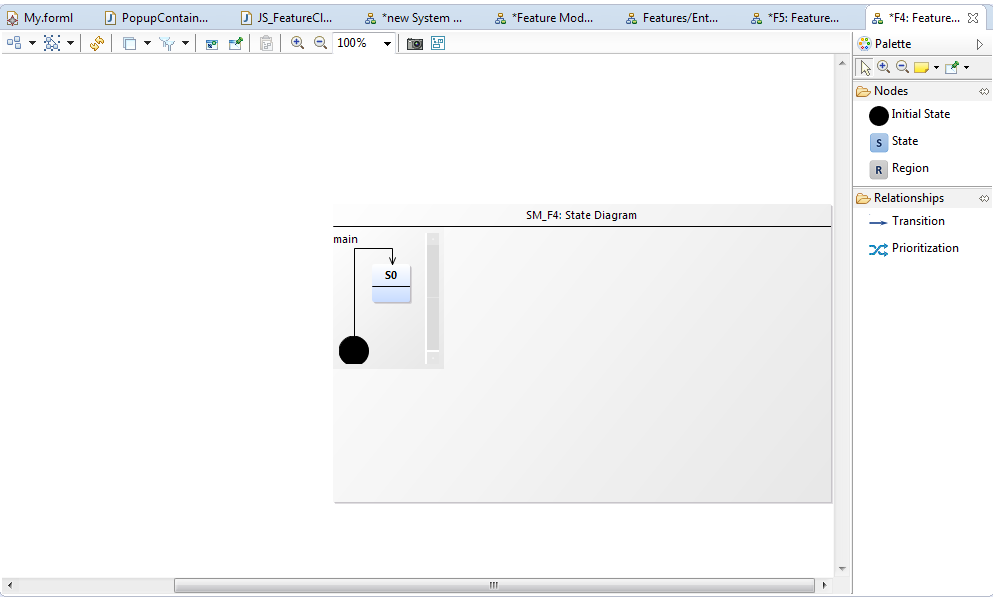Select the Initial State palette tool
This screenshot has height=597, width=993.
point(909,115)
